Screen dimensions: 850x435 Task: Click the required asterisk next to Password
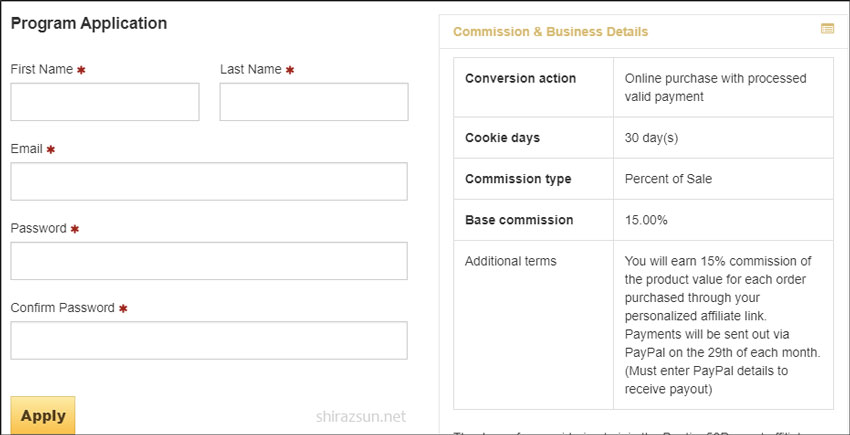point(75,229)
